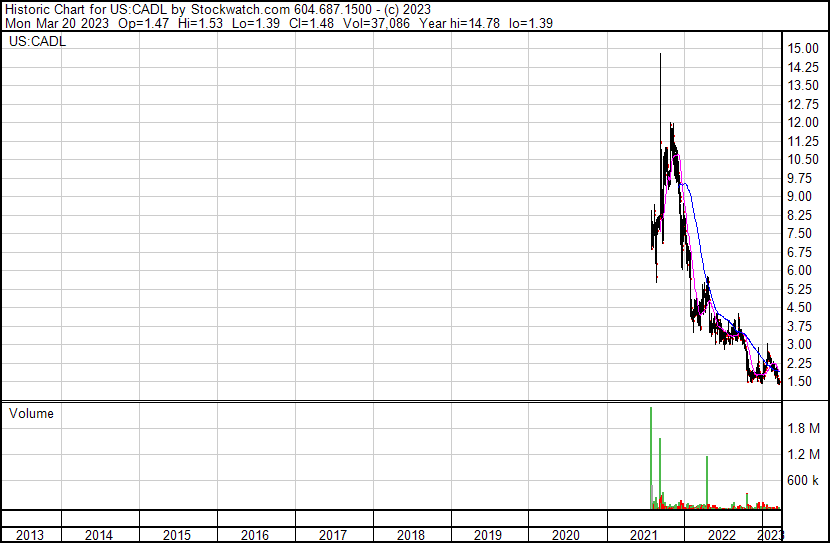830x543 pixels.
Task: Click the 1.2 M volume axis label
Action: (x=804, y=455)
